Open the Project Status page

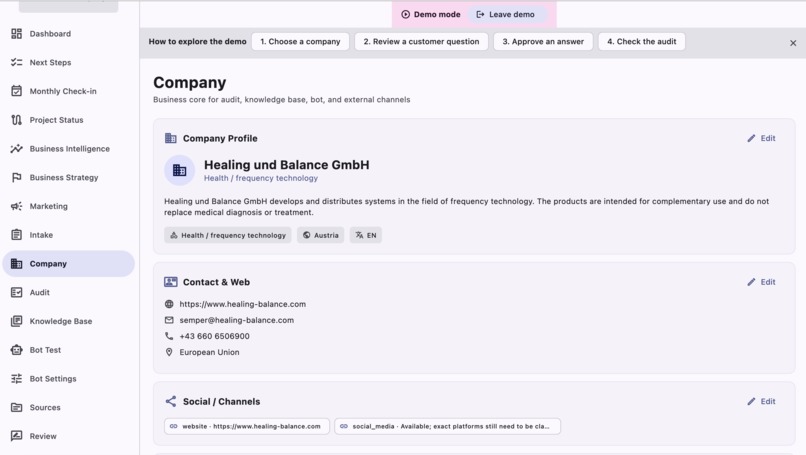pyautogui.click(x=57, y=120)
